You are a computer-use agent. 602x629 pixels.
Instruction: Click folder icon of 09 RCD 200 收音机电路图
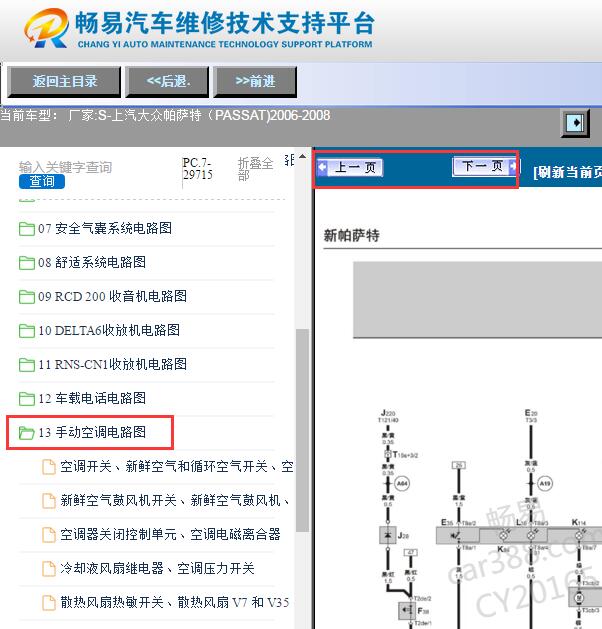pyautogui.click(x=26, y=297)
